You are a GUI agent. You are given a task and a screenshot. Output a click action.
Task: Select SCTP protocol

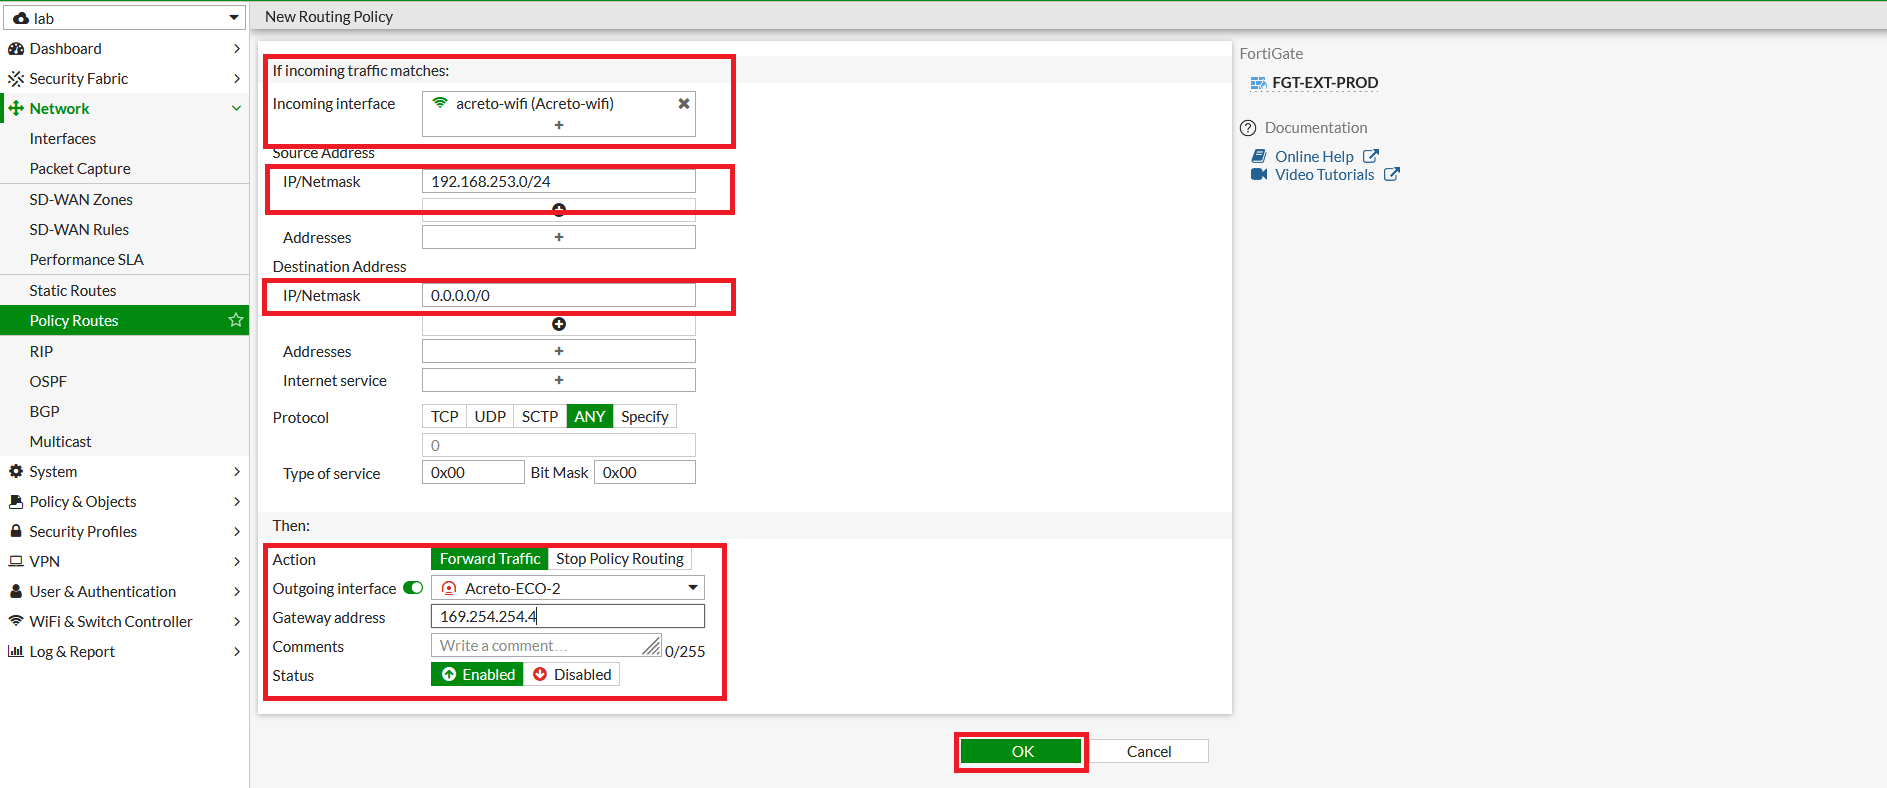(540, 417)
